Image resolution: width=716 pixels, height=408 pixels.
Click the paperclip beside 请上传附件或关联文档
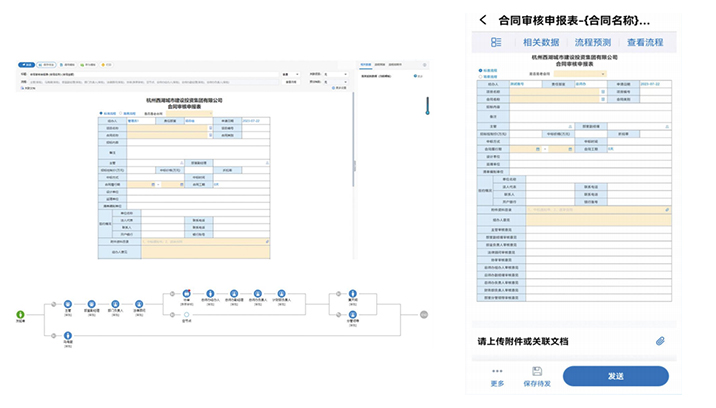(660, 341)
